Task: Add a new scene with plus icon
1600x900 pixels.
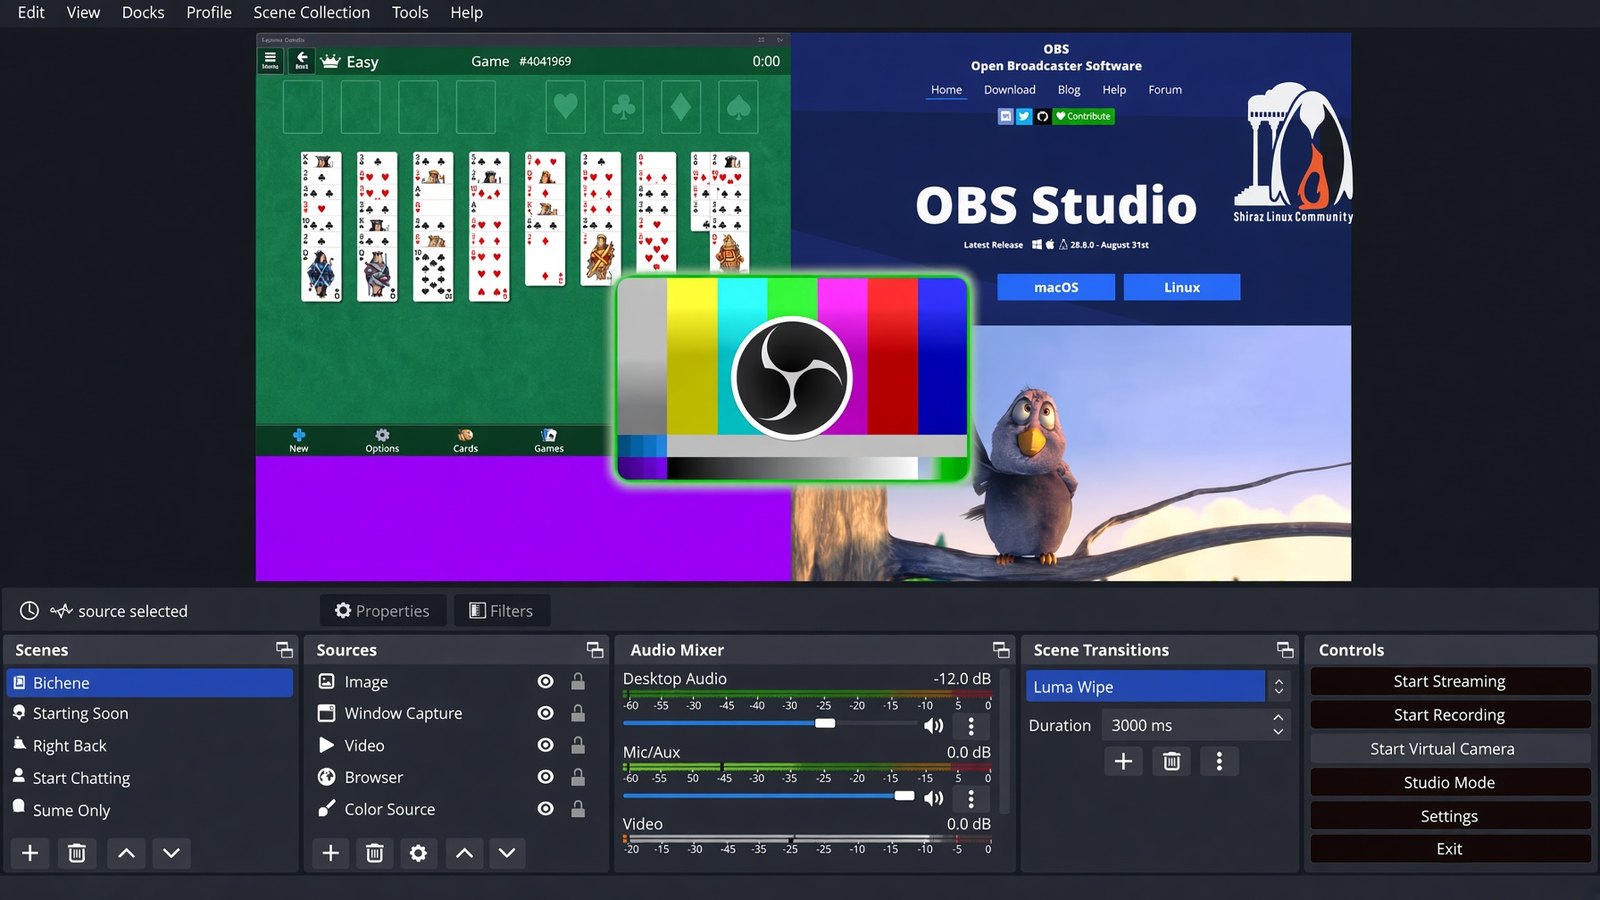Action: [30, 853]
